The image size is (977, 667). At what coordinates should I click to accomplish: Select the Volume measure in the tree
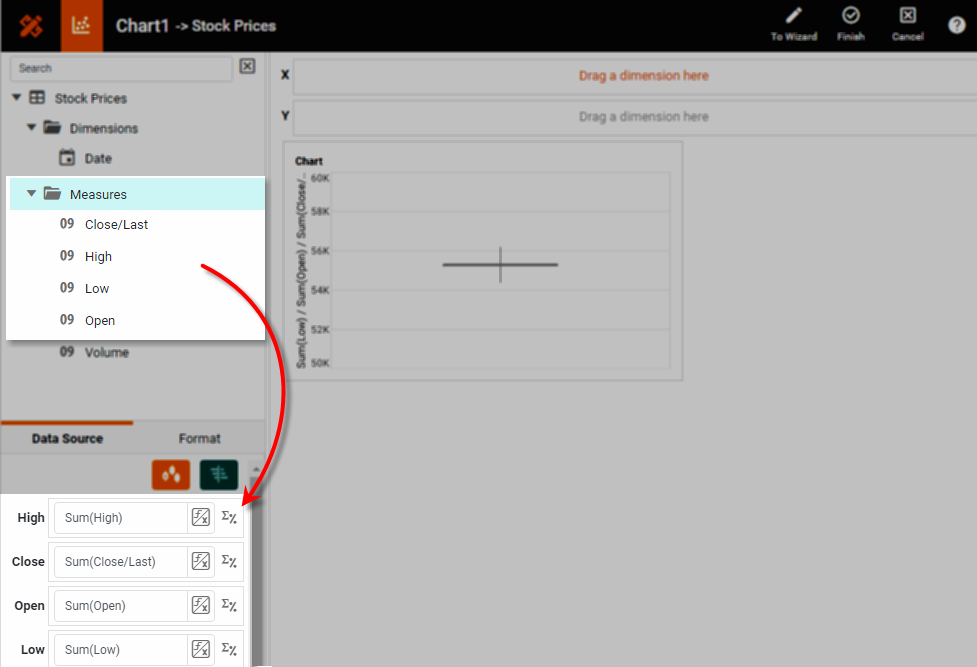pyautogui.click(x=108, y=352)
